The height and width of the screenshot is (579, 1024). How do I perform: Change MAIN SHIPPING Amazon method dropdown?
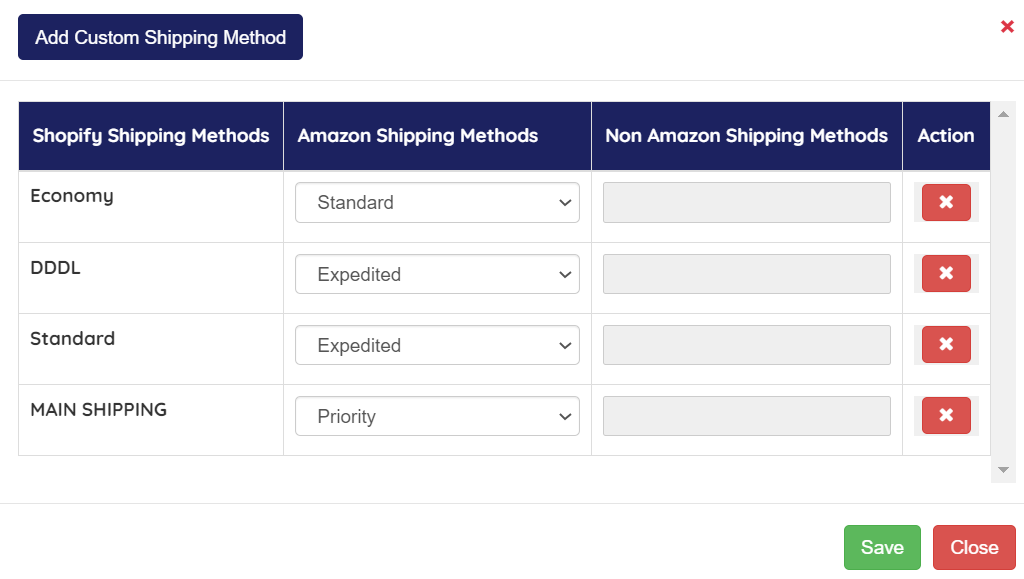pyautogui.click(x=437, y=416)
